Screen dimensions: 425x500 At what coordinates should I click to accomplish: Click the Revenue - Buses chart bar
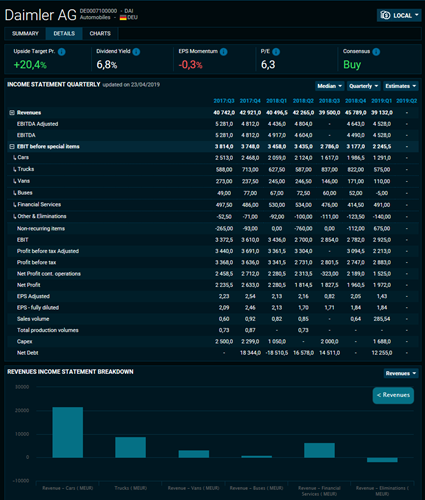(x=256, y=457)
